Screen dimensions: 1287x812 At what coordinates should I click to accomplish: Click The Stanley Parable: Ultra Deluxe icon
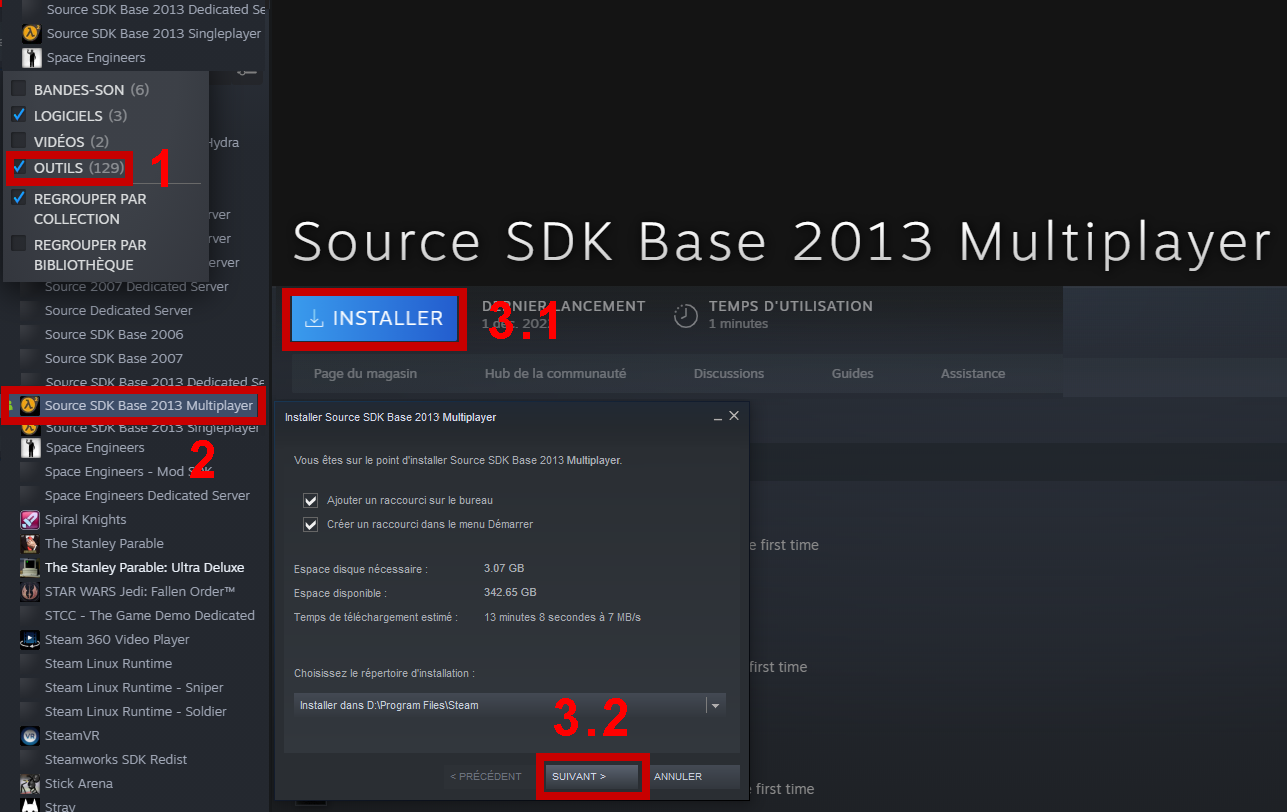[x=30, y=568]
